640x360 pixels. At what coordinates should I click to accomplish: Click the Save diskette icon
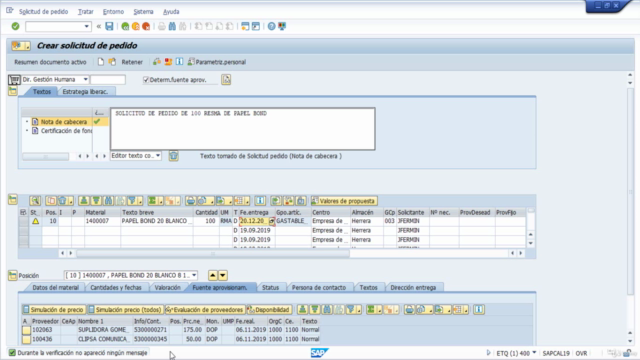[109, 26]
